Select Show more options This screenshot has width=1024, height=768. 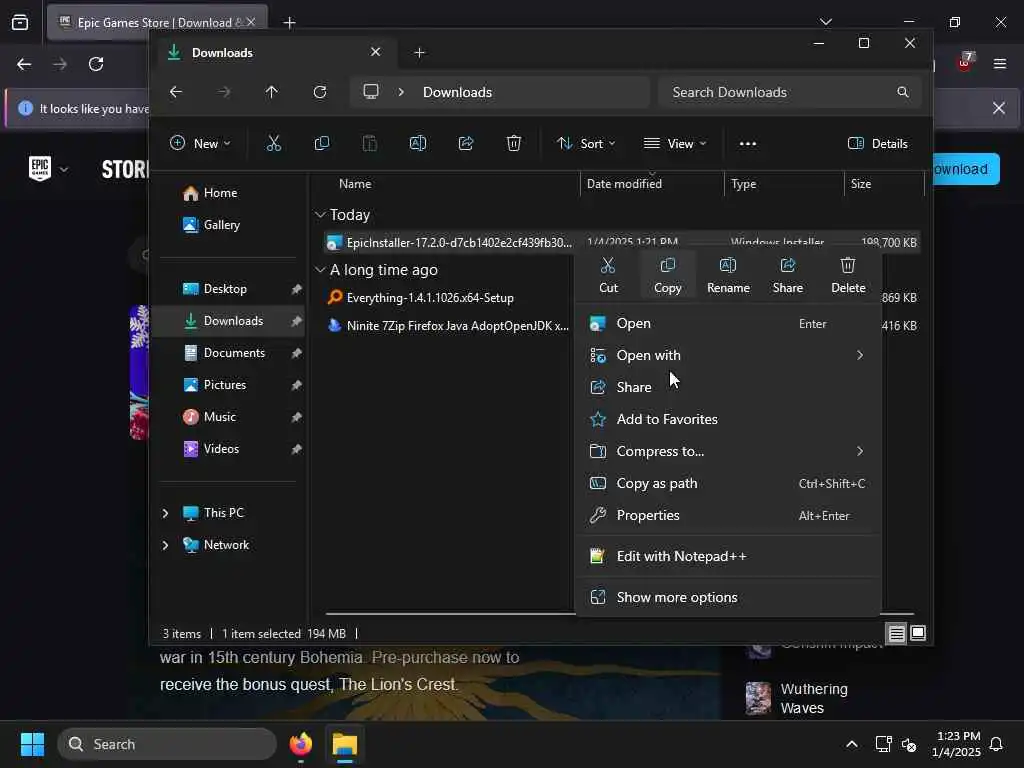point(728,598)
